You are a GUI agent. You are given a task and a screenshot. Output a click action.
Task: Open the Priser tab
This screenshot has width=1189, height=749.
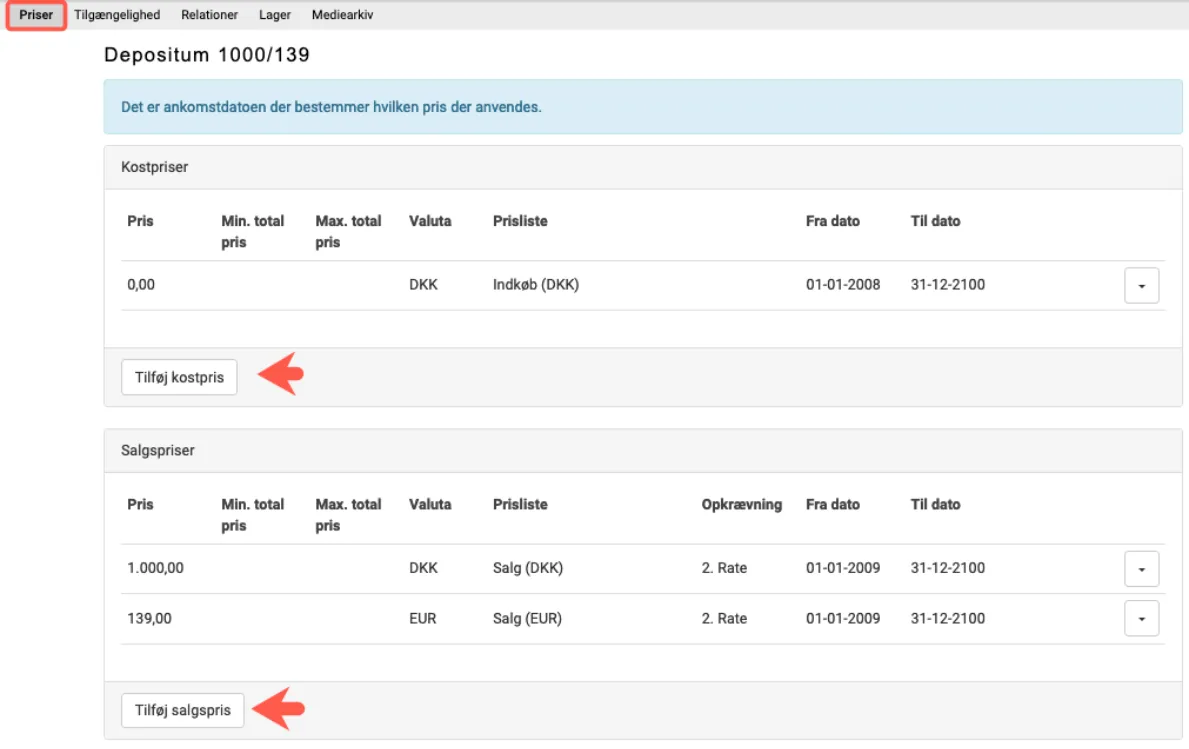pyautogui.click(x=36, y=15)
